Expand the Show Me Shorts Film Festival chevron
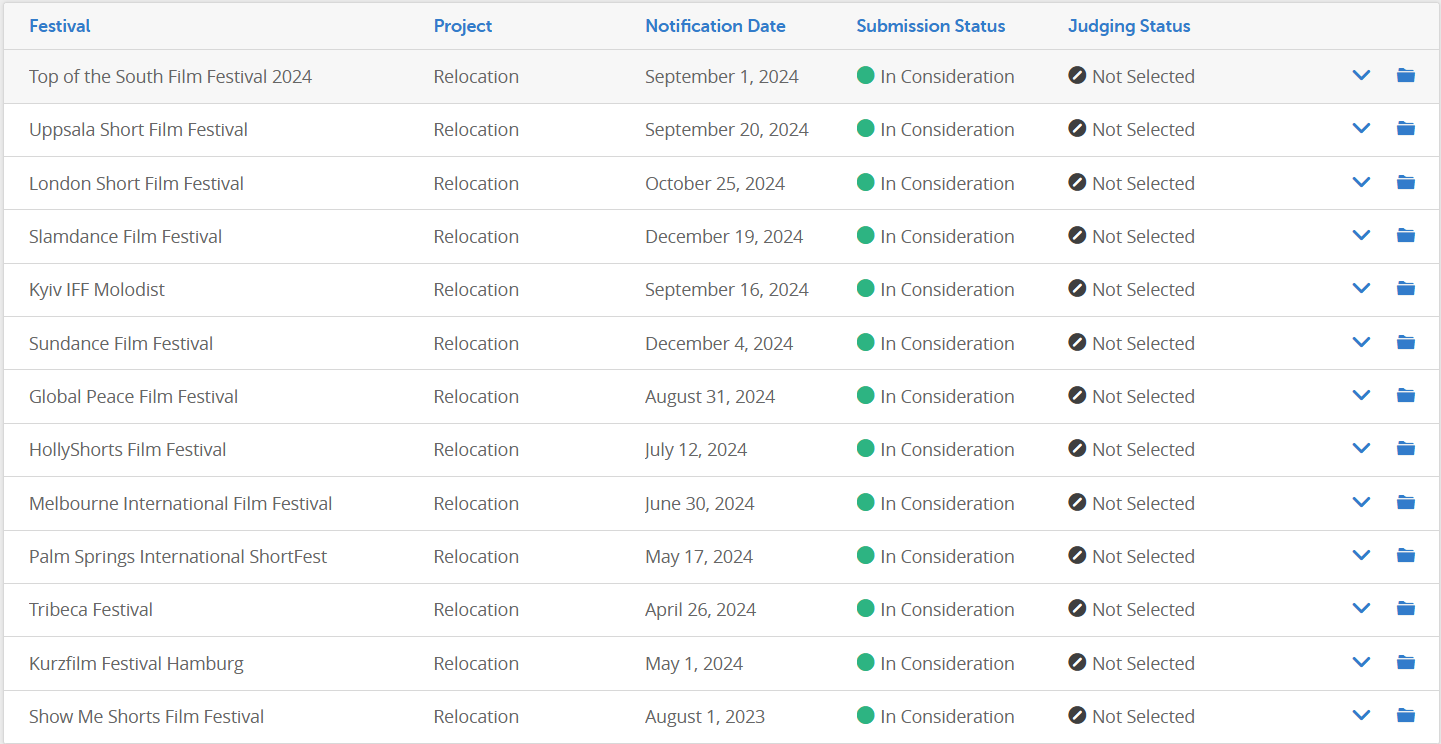The height and width of the screenshot is (744, 1441). (1361, 715)
